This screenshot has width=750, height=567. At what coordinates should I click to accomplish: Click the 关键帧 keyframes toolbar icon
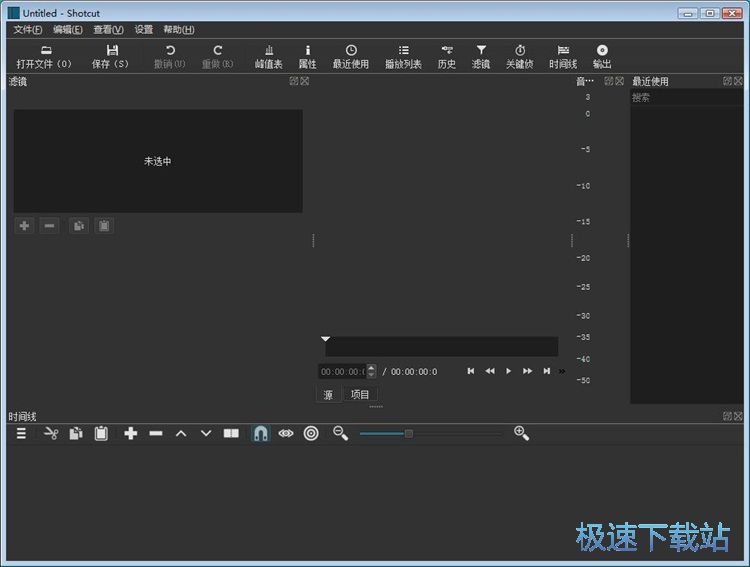520,56
